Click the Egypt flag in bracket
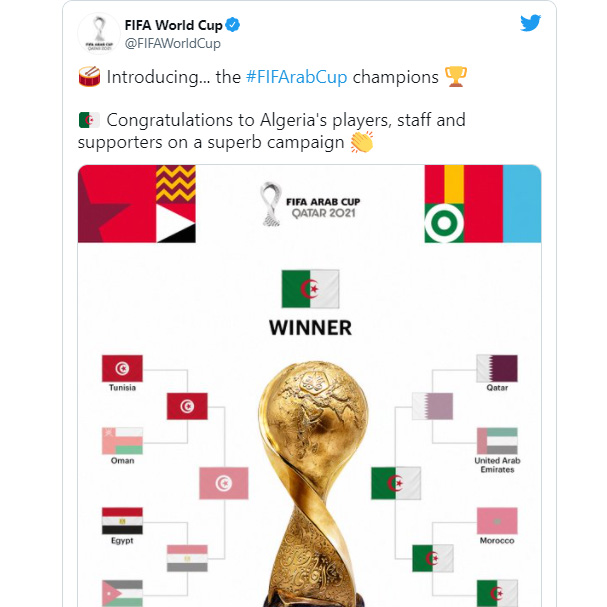This screenshot has width=607, height=607. click(x=122, y=521)
